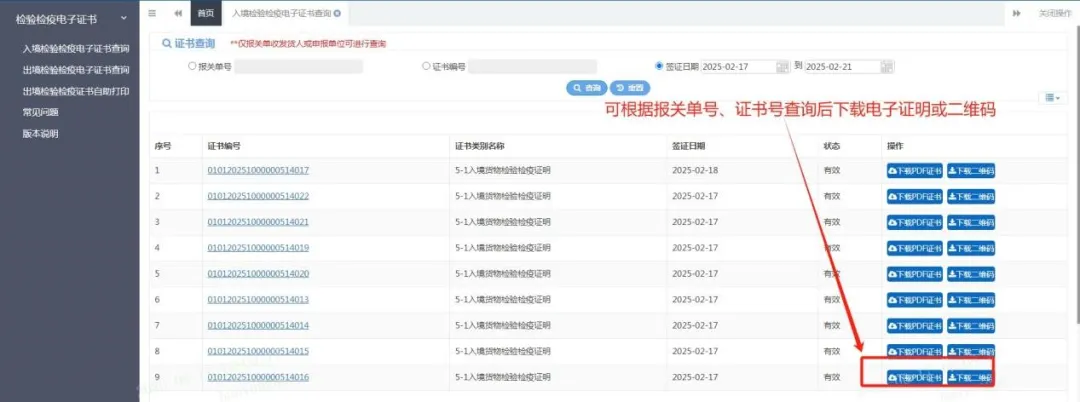1080x402 pixels.
Task: Open calendar picker for start date 2025-02-17
Action: pyautogui.click(x=782, y=67)
